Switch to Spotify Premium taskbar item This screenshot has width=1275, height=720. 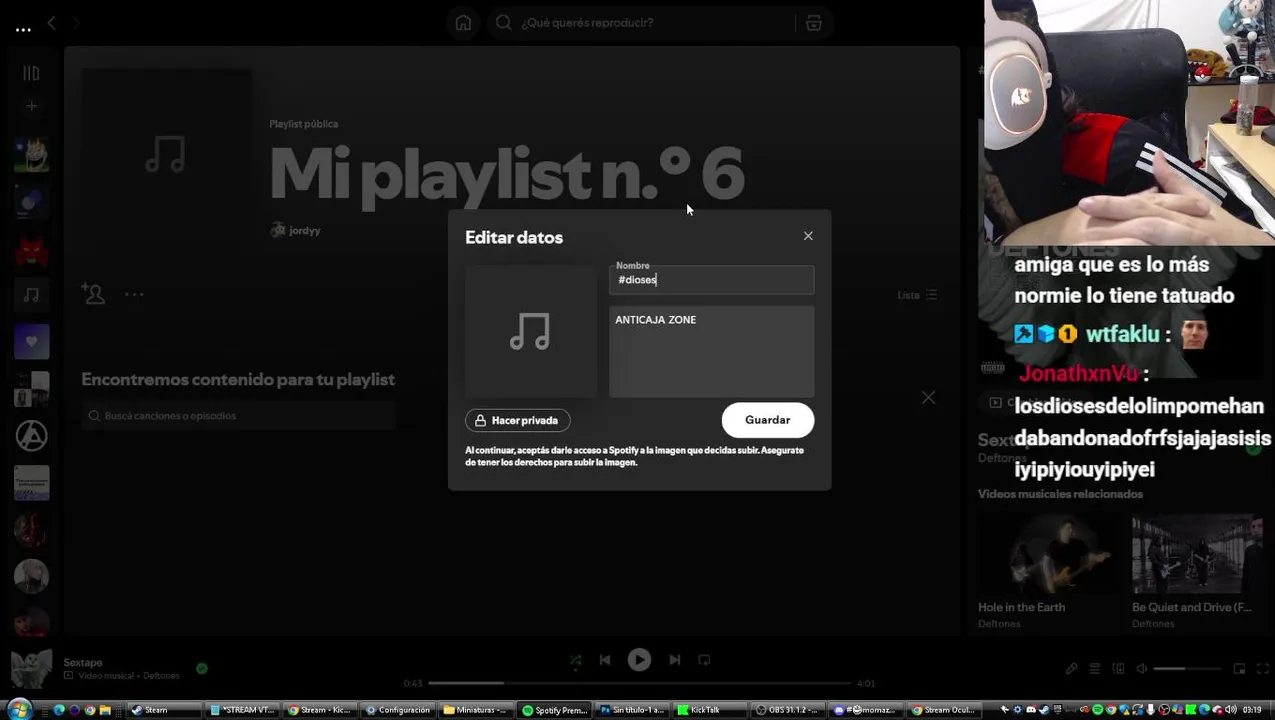(x=555, y=710)
